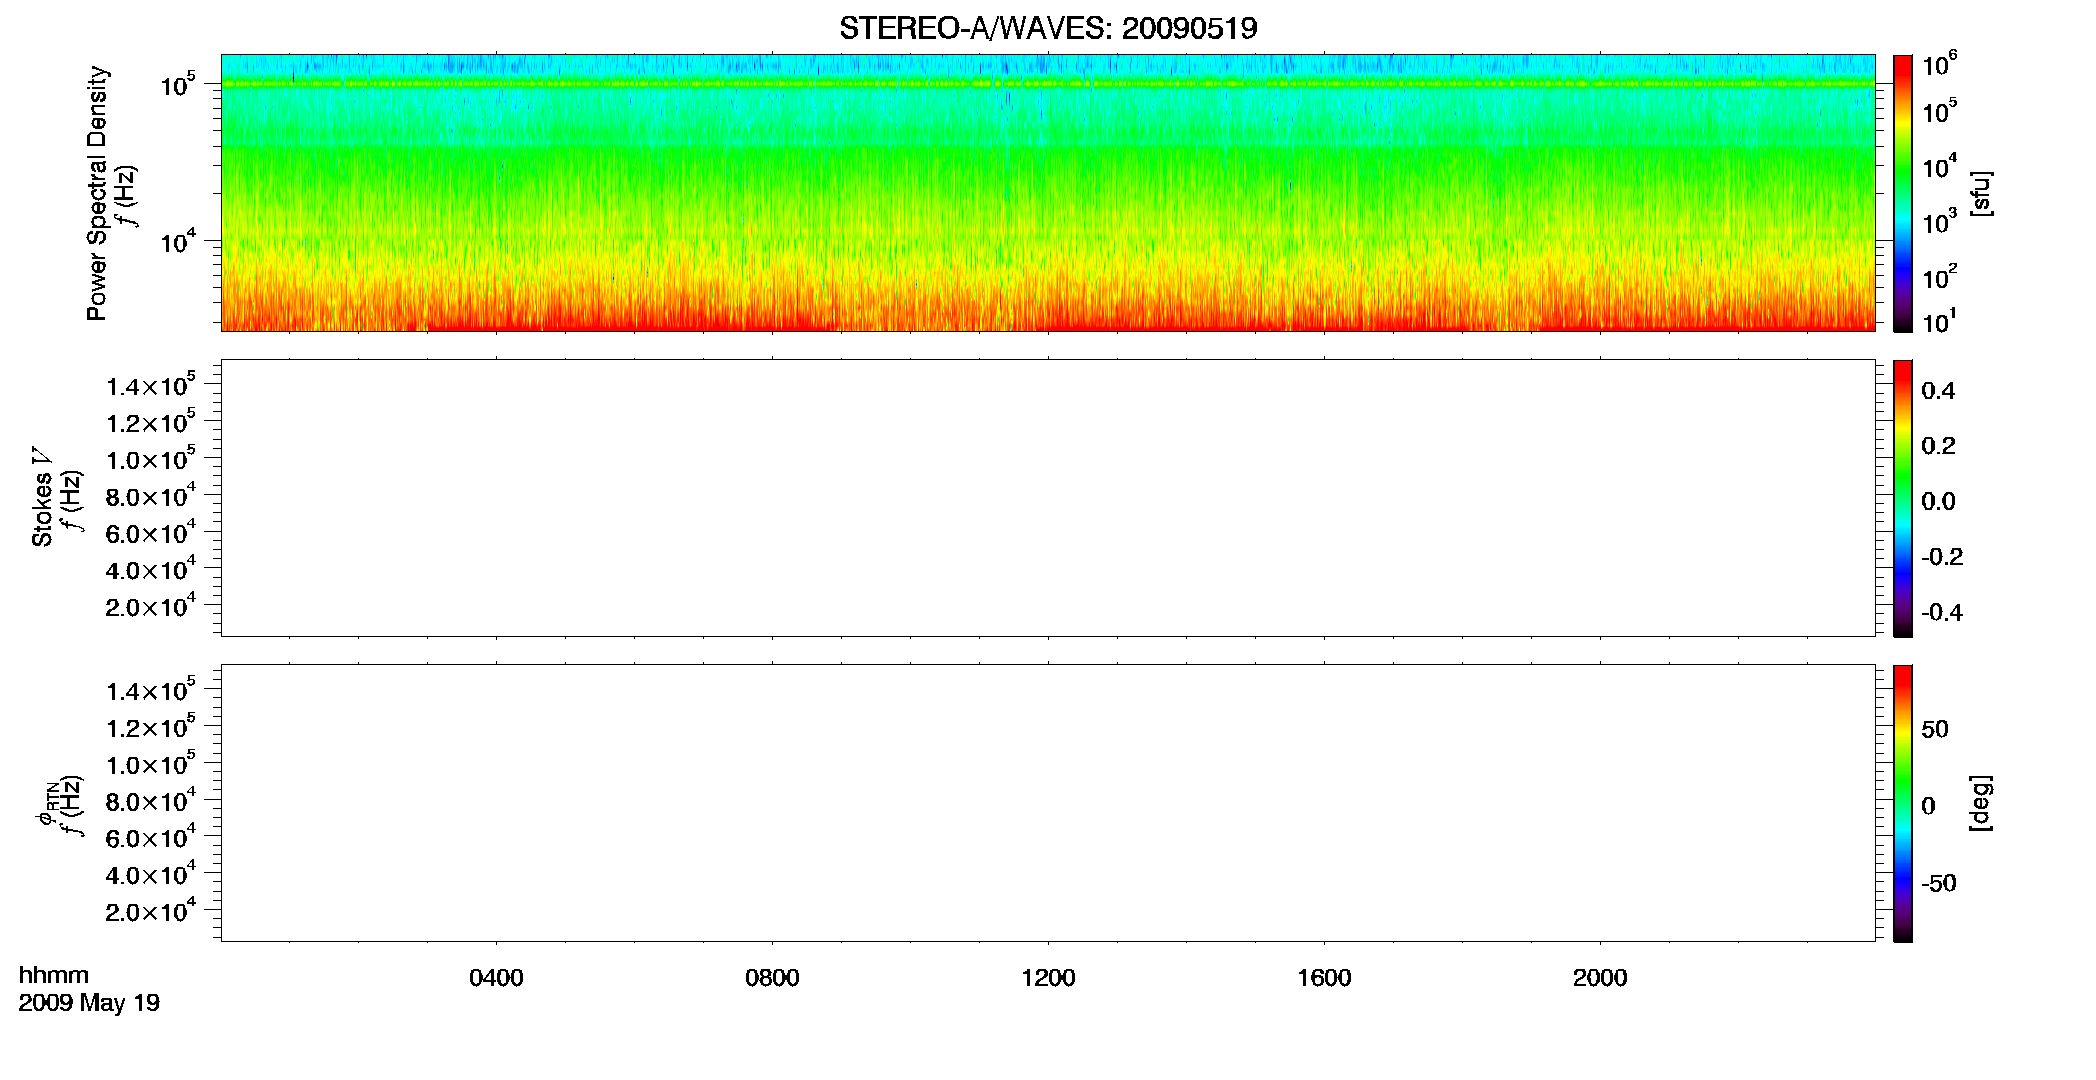Click the 10^1 label on sfu color bar
Viewport: 2096px width, 1080px height.
[1940, 321]
